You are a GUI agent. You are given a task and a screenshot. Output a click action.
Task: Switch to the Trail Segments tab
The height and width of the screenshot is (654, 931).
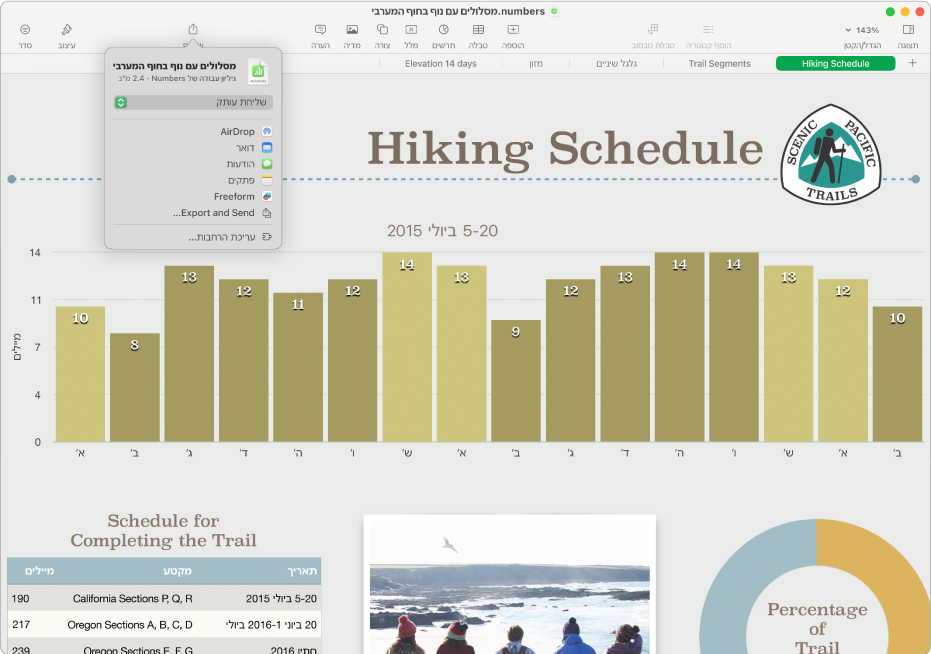tap(720, 64)
